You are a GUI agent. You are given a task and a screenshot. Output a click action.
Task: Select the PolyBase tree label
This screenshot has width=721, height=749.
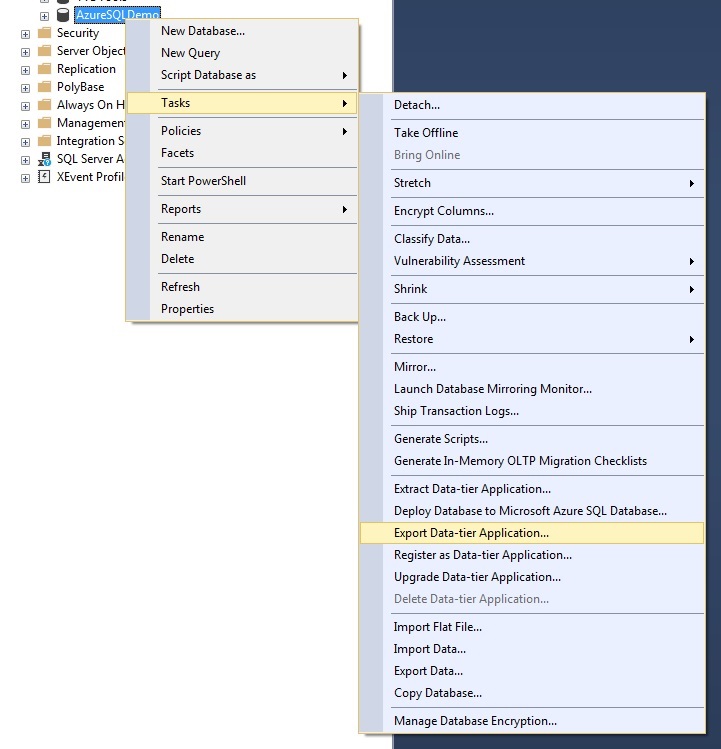point(80,87)
